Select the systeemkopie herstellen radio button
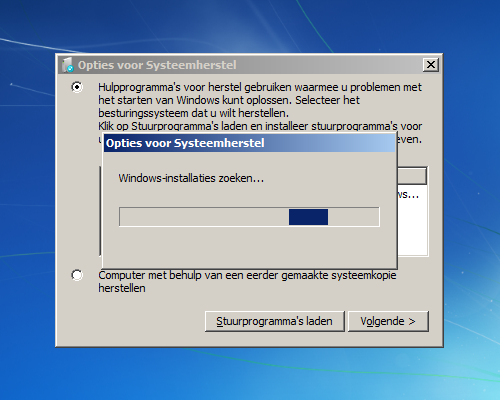Screen dimensions: 500x400 coord(77,275)
